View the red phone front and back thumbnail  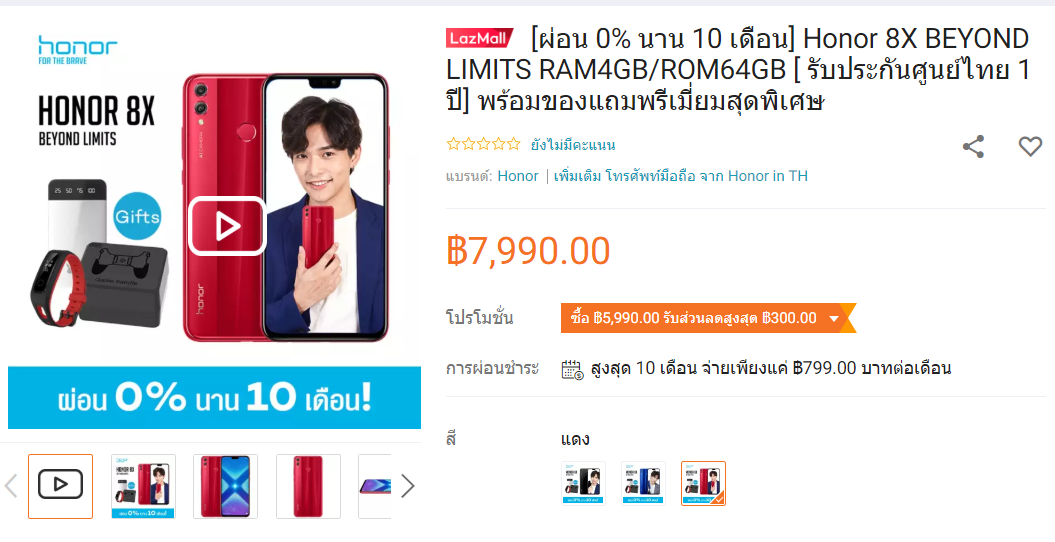pos(225,486)
